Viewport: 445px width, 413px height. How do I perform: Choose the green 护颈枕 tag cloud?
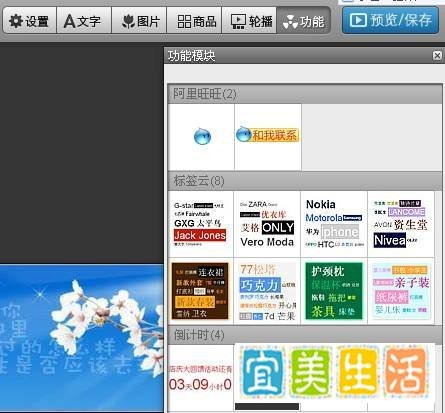tap(334, 291)
